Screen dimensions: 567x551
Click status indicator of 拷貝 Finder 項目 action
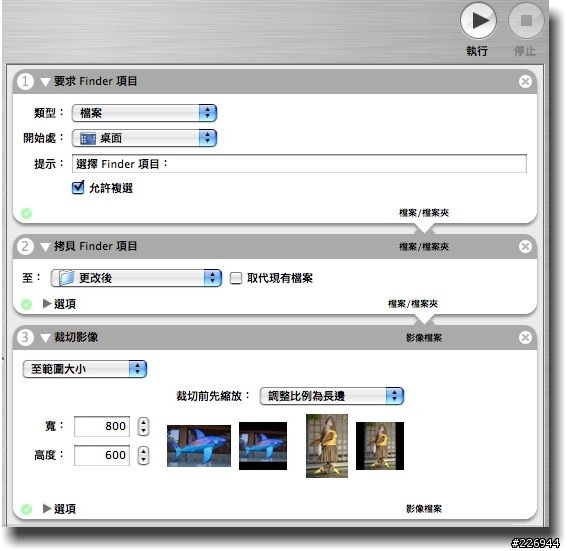pos(26,304)
